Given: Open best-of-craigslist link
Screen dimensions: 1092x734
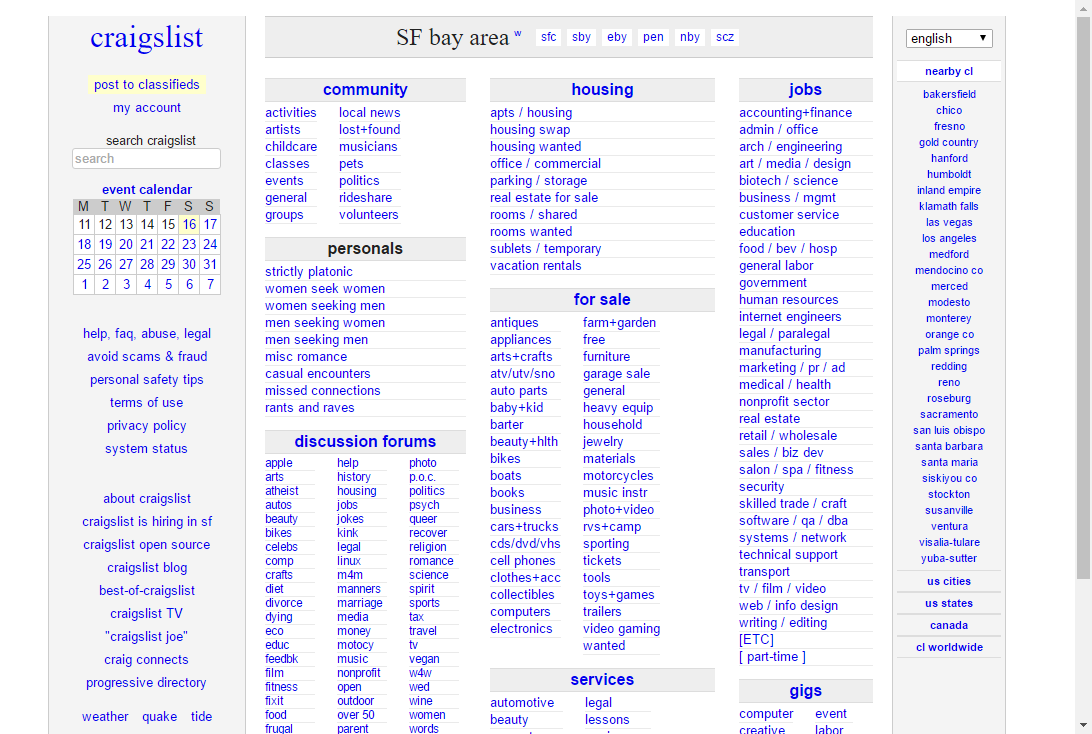Looking at the screenshot, I should point(146,591).
